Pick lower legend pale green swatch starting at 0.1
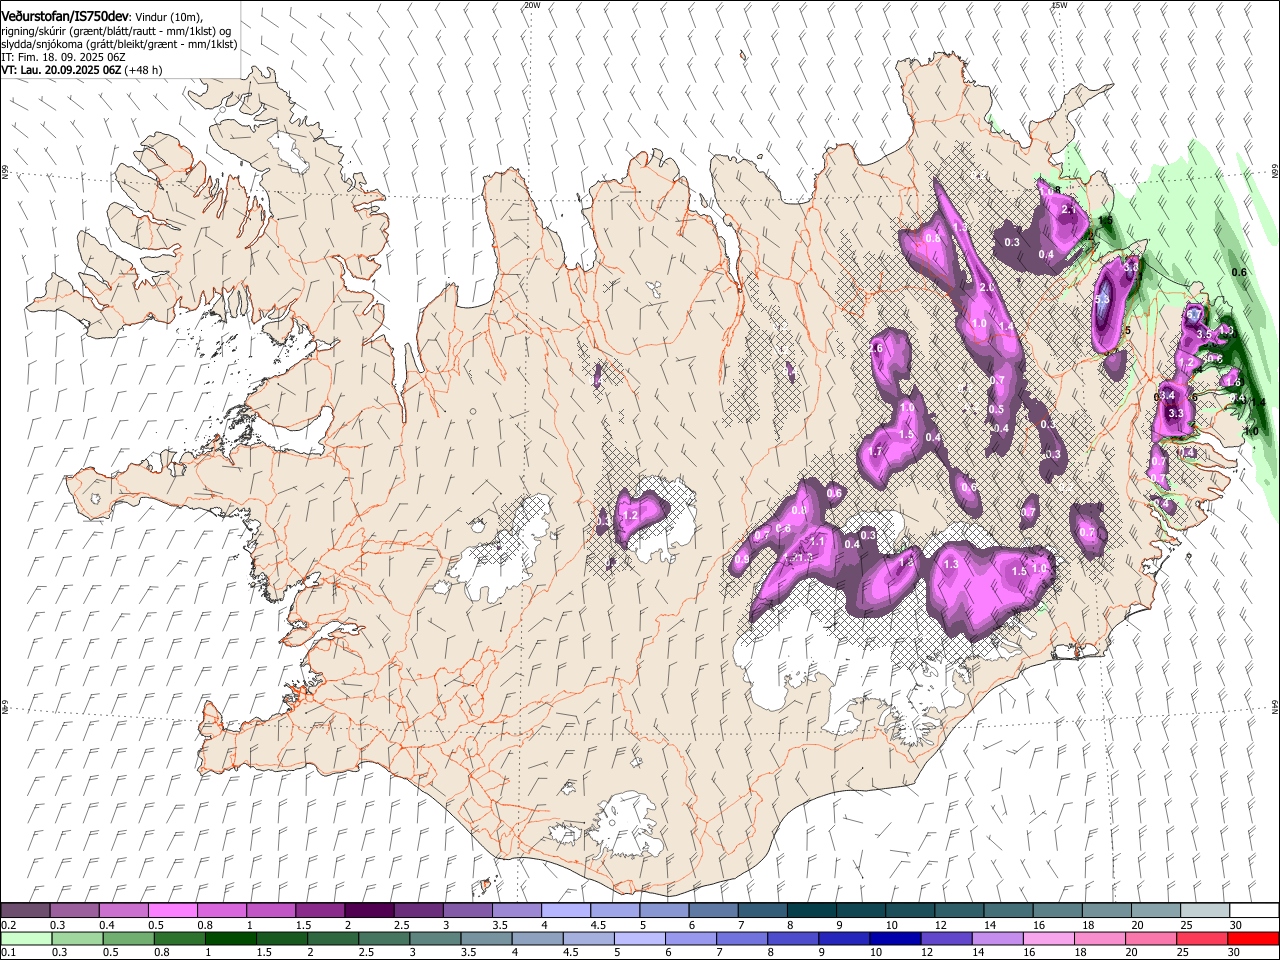 pyautogui.click(x=25, y=938)
